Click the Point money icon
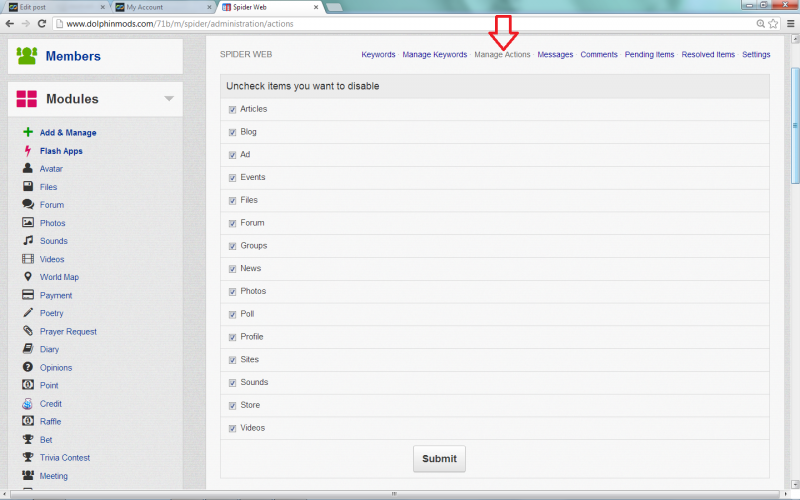 (x=28, y=385)
